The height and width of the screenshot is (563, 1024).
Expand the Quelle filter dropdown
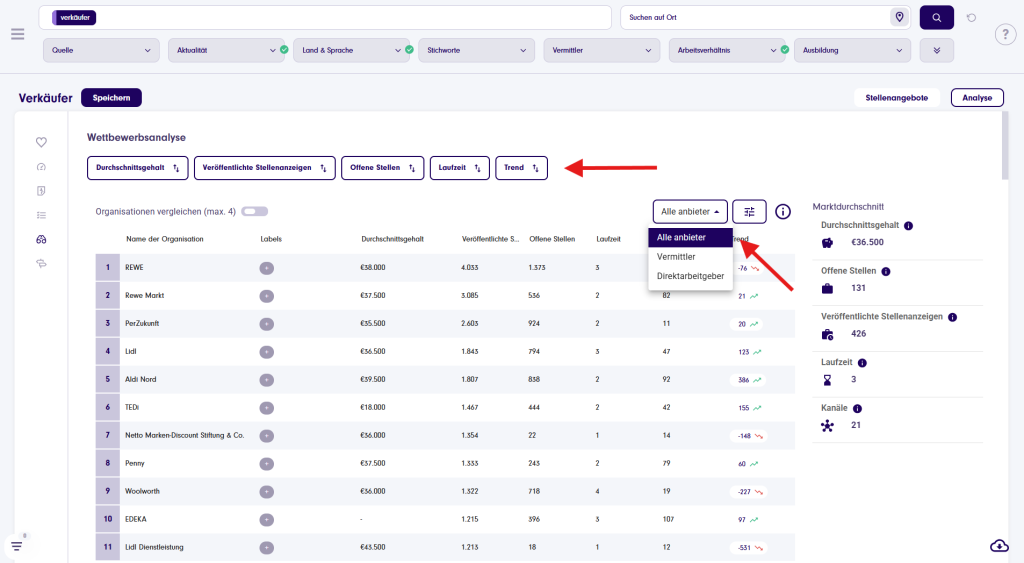click(100, 50)
